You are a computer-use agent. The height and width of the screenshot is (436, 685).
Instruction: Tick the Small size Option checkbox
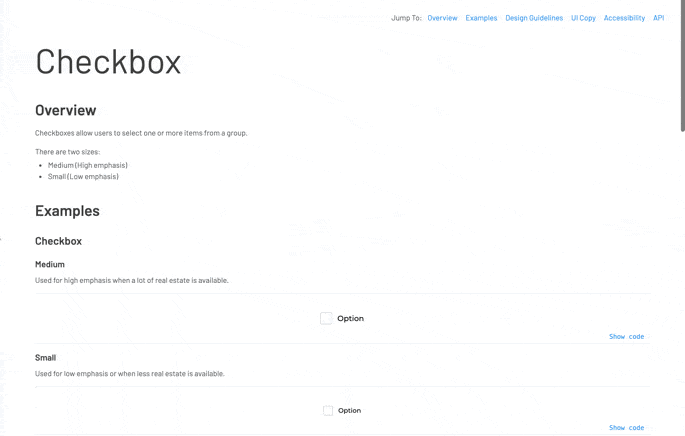(x=328, y=411)
